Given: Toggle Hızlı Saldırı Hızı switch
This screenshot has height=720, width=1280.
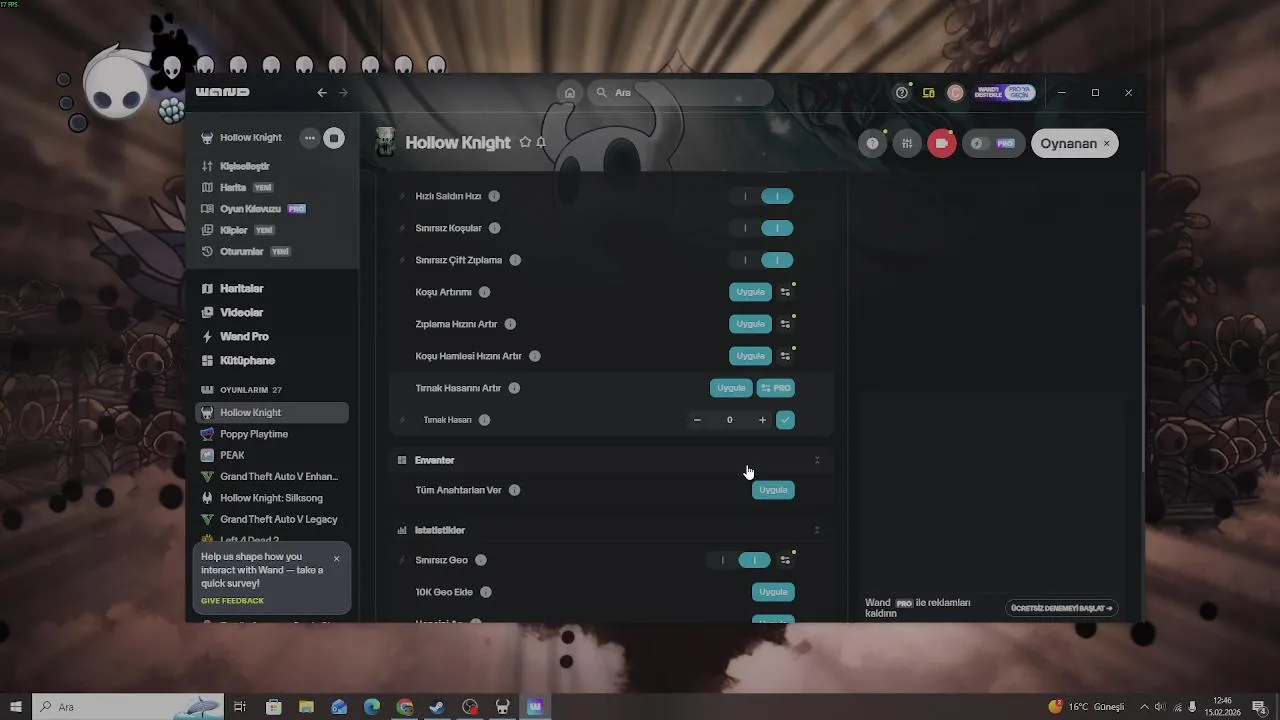Looking at the screenshot, I should pos(762,196).
